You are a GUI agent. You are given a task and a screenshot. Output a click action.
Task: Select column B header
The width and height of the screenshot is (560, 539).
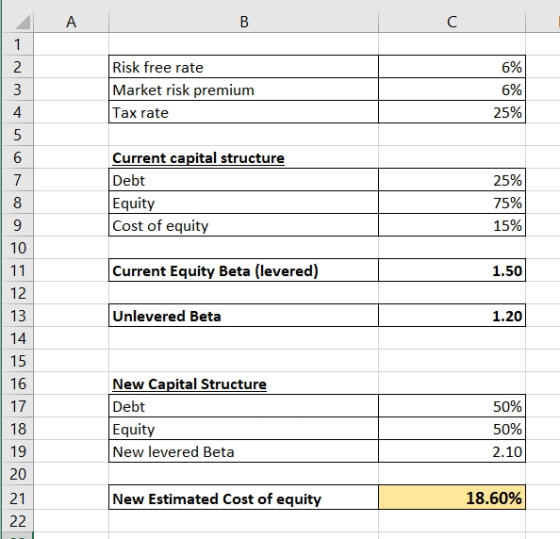244,22
